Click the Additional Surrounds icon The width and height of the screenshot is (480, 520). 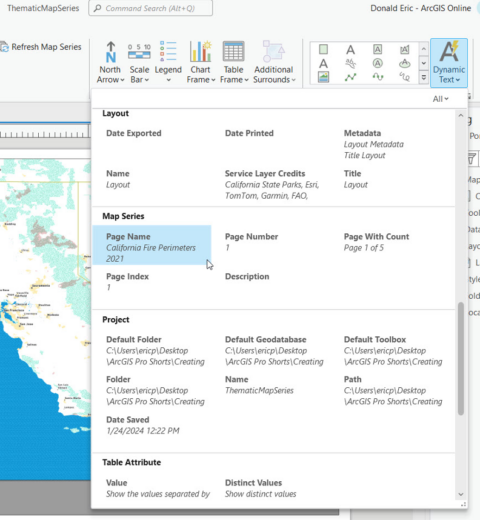(x=274, y=51)
